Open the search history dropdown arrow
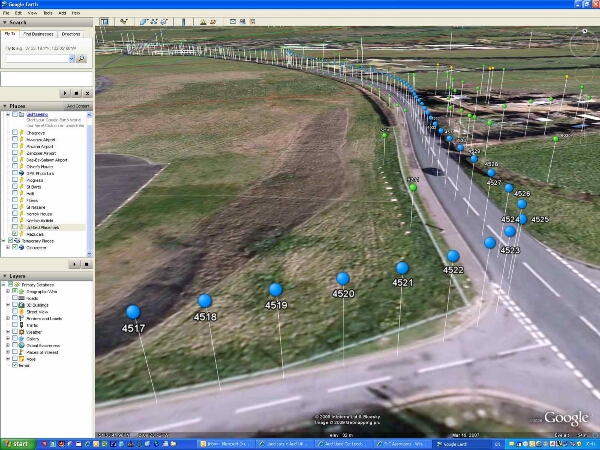600x450 pixels. (72, 59)
